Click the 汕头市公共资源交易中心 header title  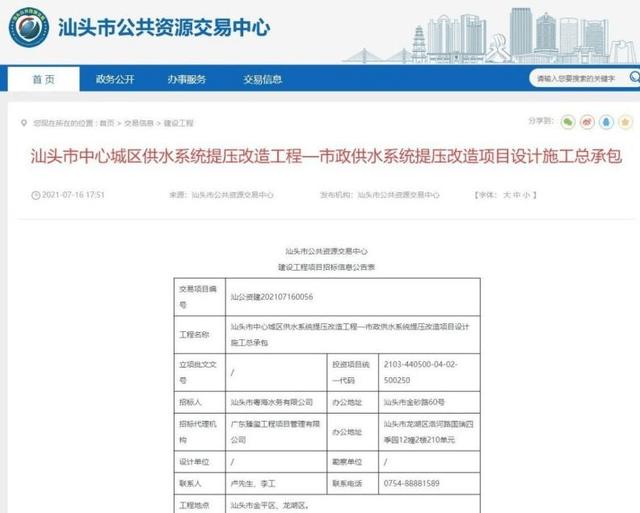click(164, 28)
